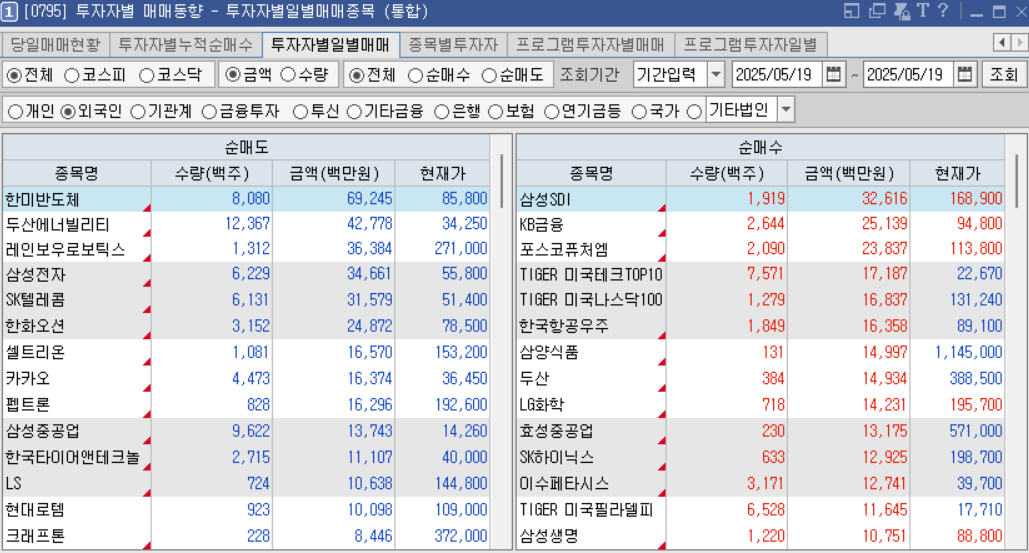Click the end date input field

coord(908,74)
